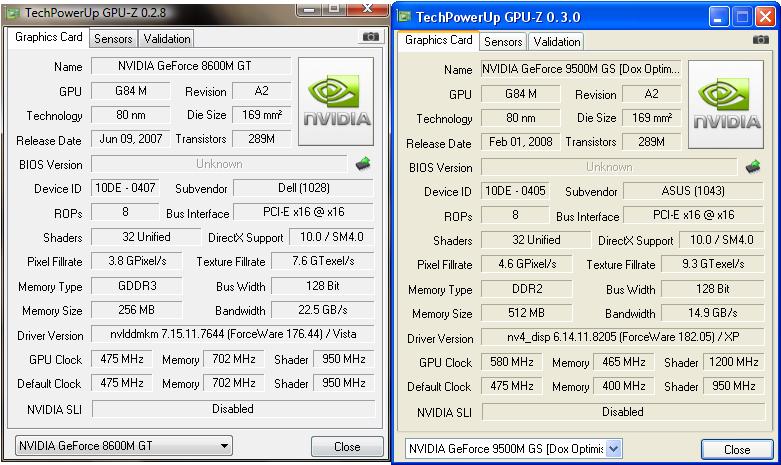Click Subvendor value Dell (1028)
Screen dimensions: 781x465
click(x=303, y=188)
